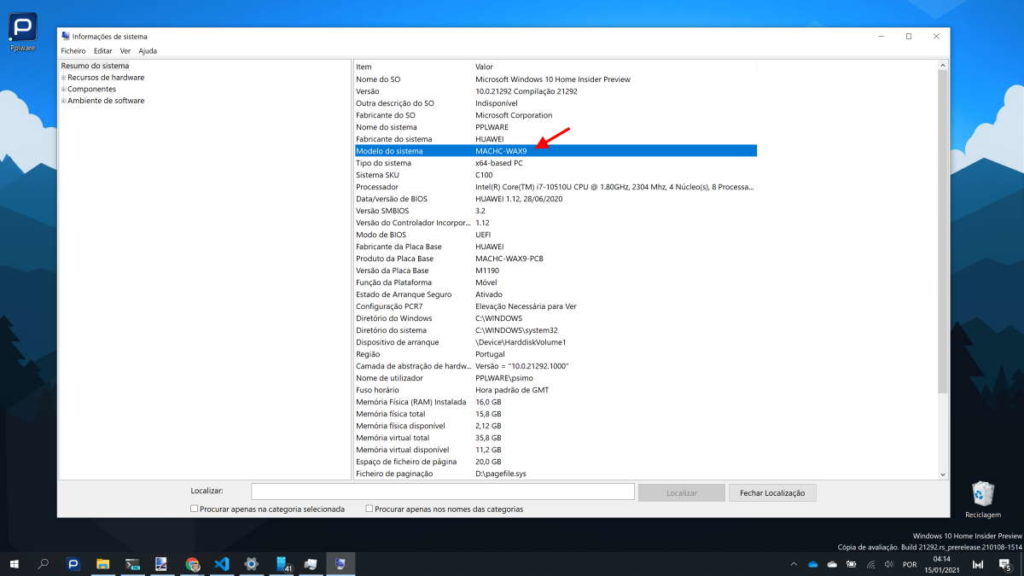
Task: Select the 'Nome do SO' row
Action: click(x=556, y=80)
